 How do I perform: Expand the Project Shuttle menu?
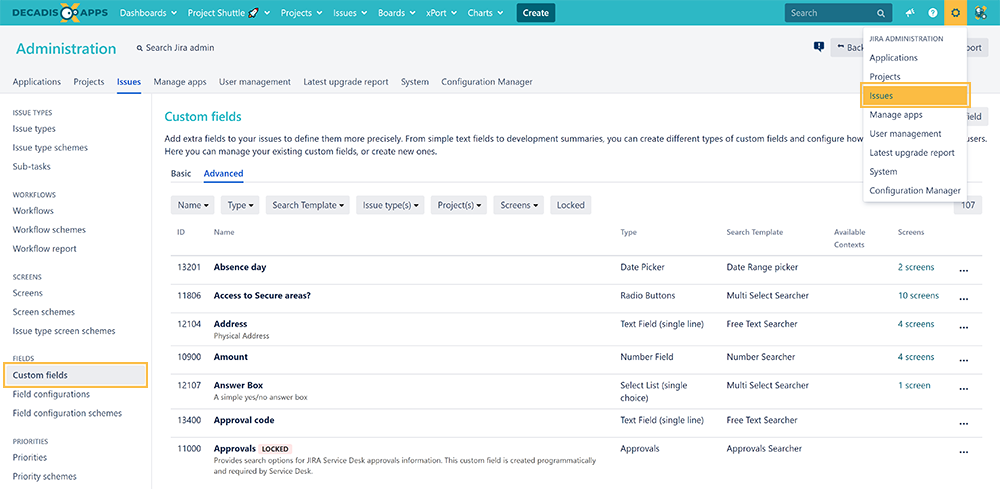pos(229,13)
